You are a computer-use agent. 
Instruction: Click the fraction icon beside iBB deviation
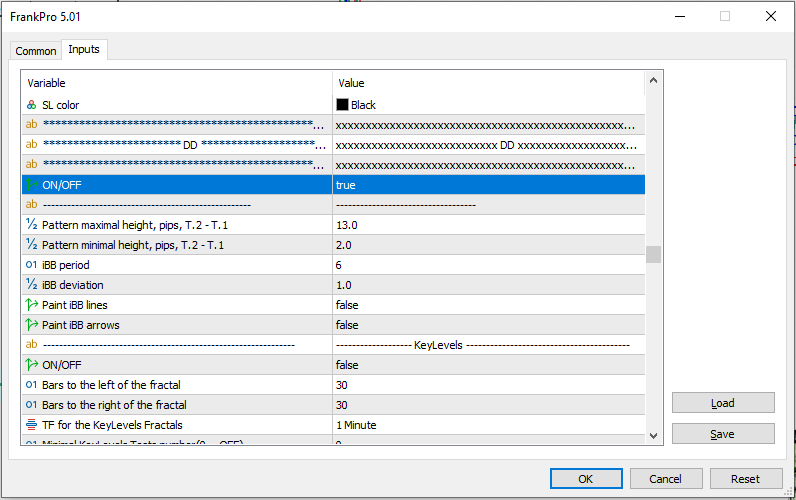coord(31,285)
